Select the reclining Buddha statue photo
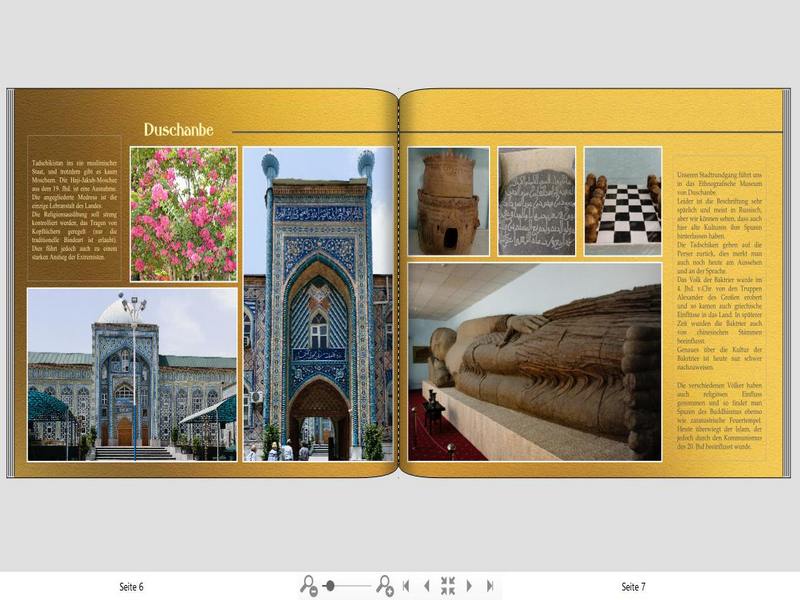The width and height of the screenshot is (800, 600). [535, 362]
